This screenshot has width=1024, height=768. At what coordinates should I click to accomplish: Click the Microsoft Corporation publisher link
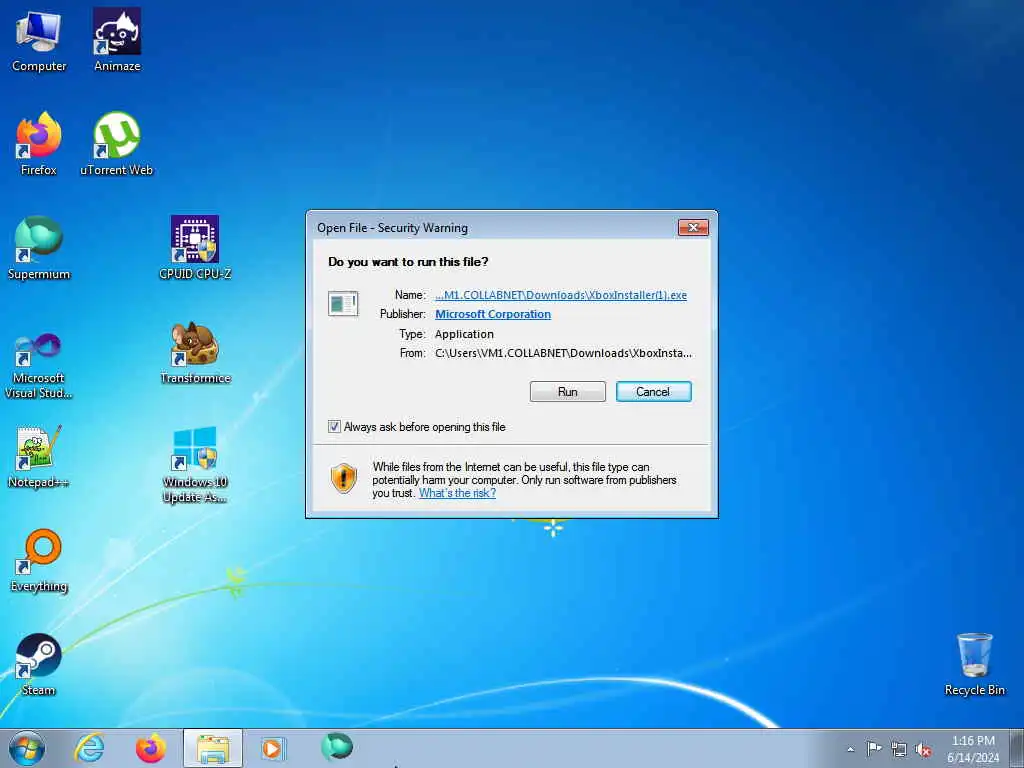click(493, 314)
